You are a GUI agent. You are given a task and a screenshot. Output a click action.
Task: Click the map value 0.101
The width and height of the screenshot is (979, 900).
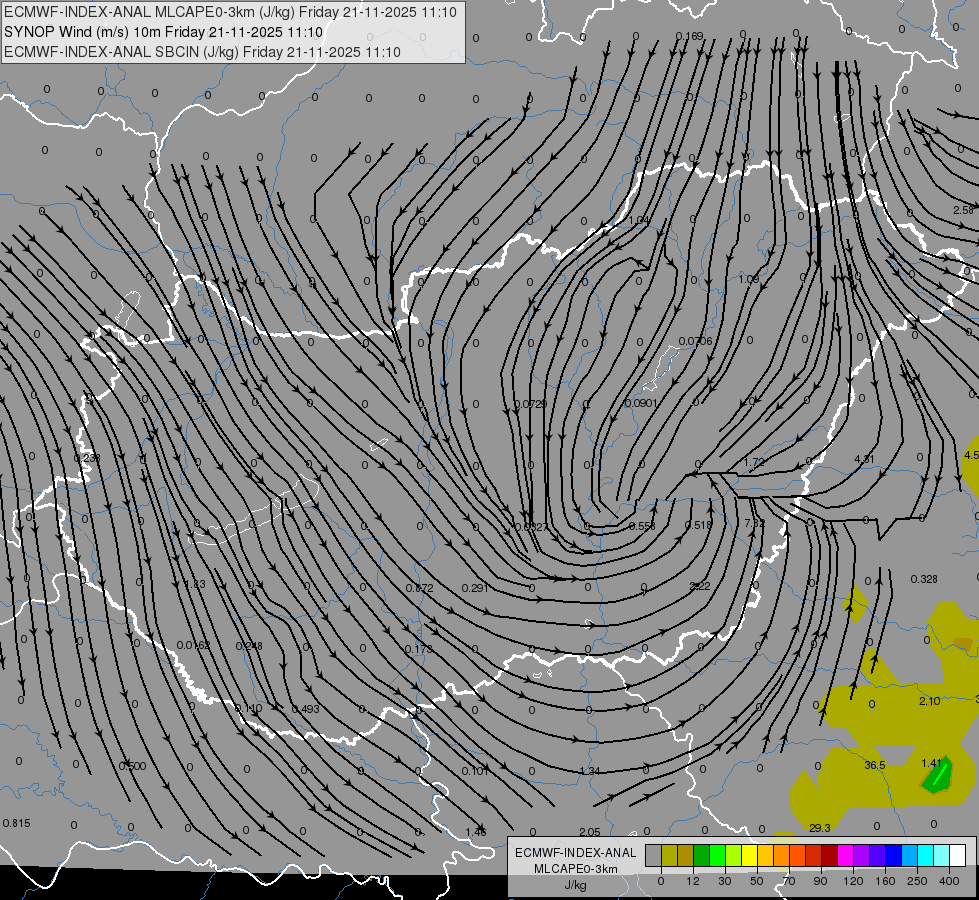point(475,771)
